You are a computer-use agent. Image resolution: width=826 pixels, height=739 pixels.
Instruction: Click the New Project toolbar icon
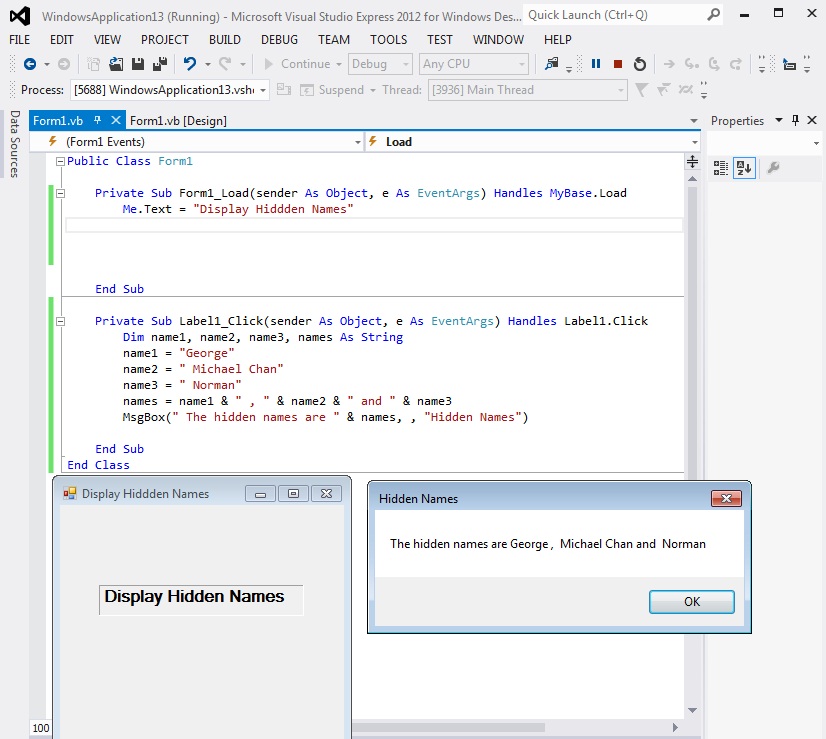click(x=94, y=64)
